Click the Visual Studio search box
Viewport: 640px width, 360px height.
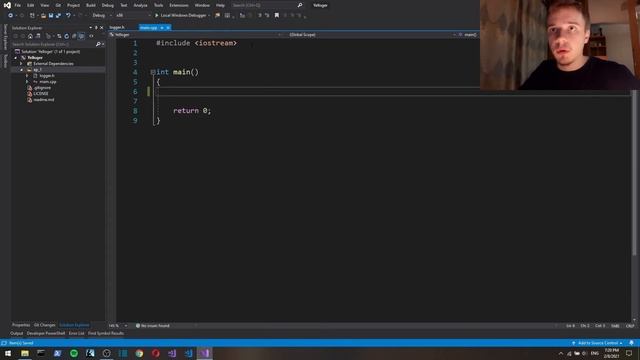pyautogui.click(x=267, y=5)
